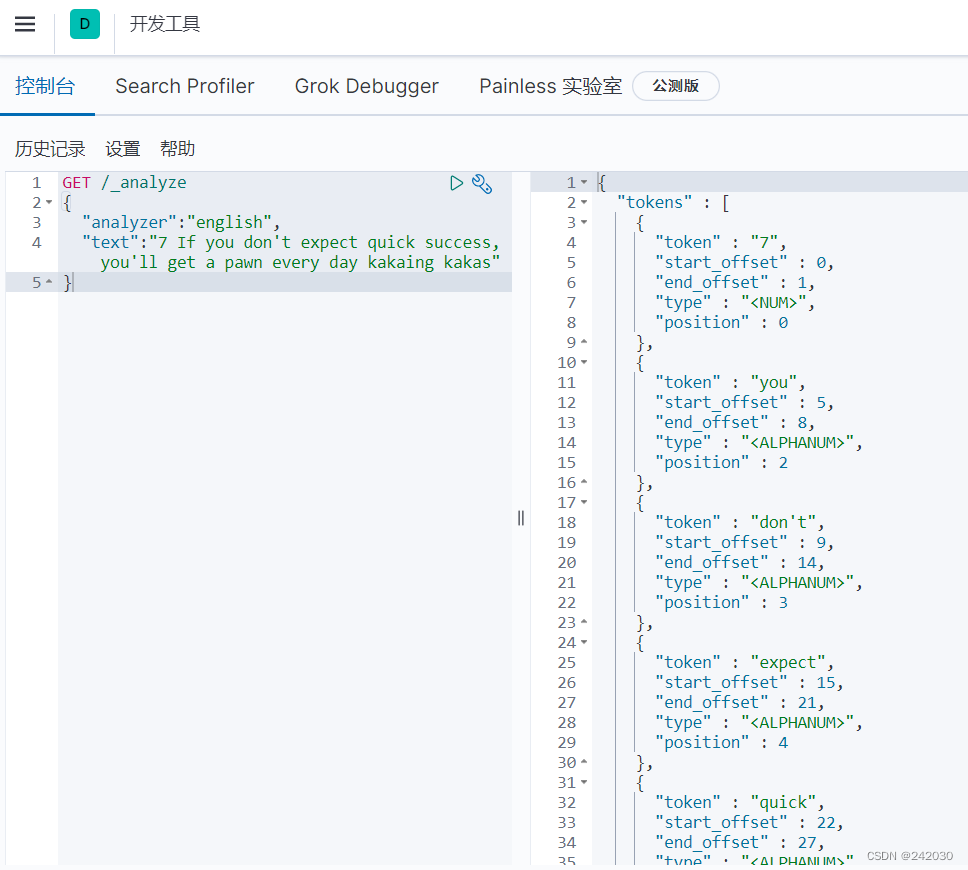Screen dimensions: 968x870
Task: Click the green D space avatar
Action: click(x=85, y=24)
